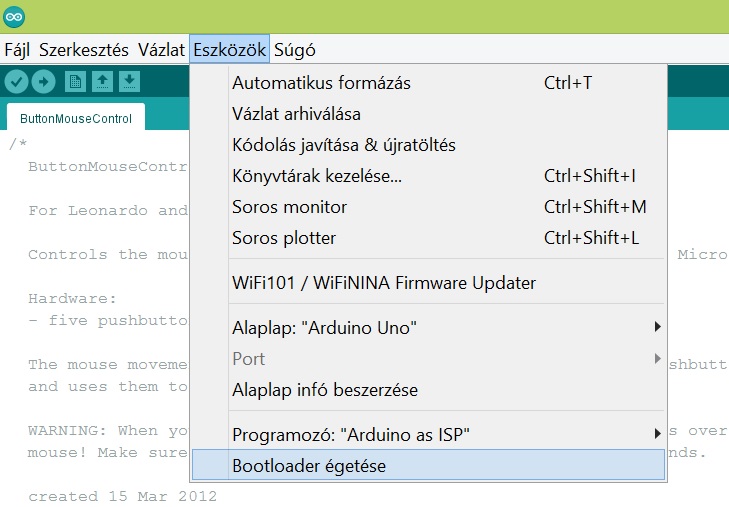
Task: Click the "Controls the mou" comment line
Action: [108, 255]
